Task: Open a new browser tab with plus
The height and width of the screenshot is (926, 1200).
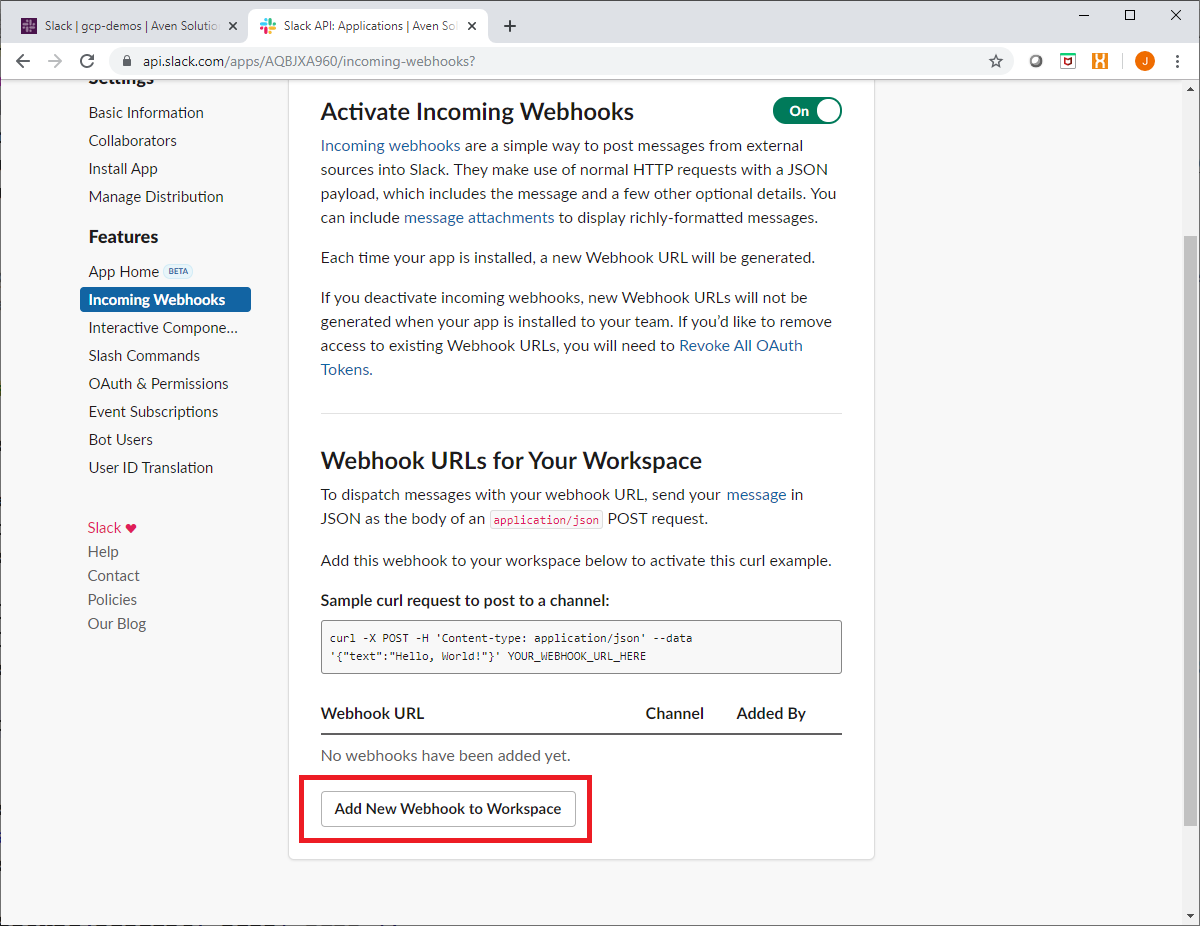Action: 510,26
